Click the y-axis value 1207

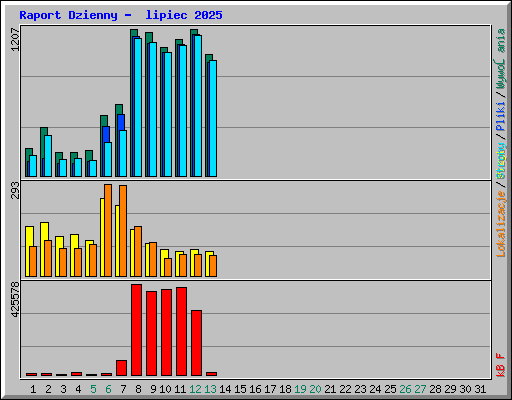15,40
